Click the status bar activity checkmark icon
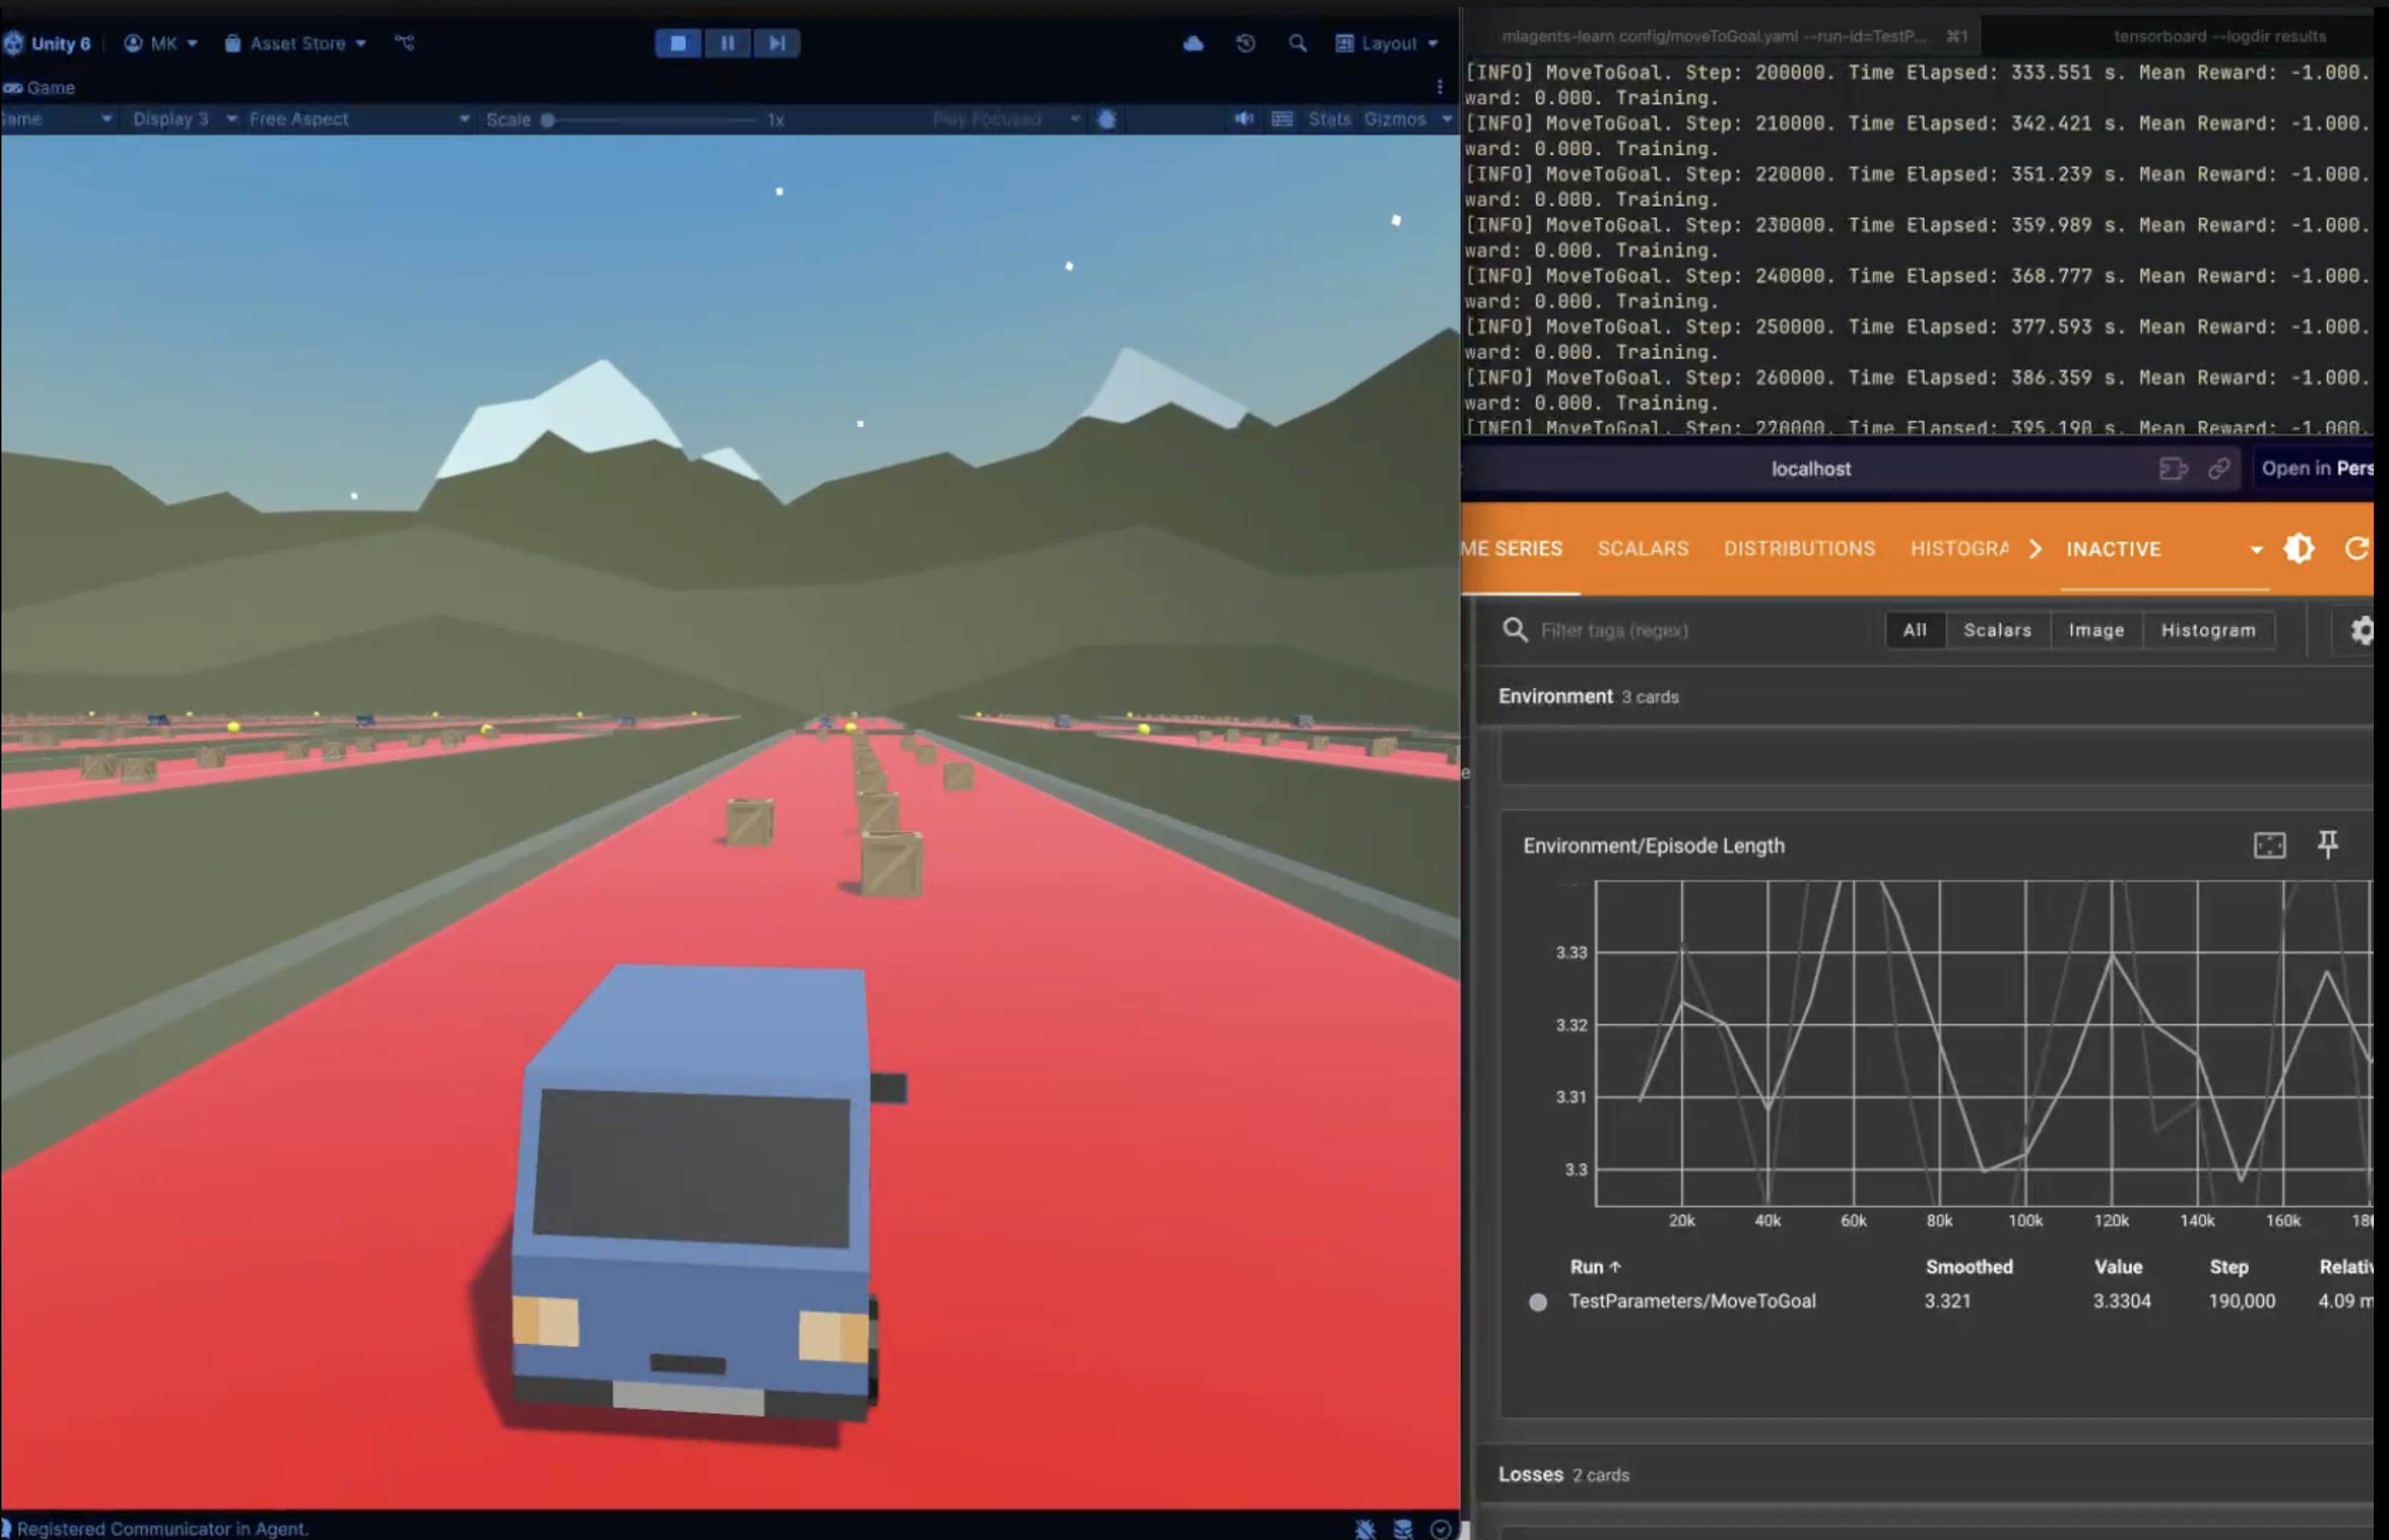2389x1540 pixels. point(1440,1529)
